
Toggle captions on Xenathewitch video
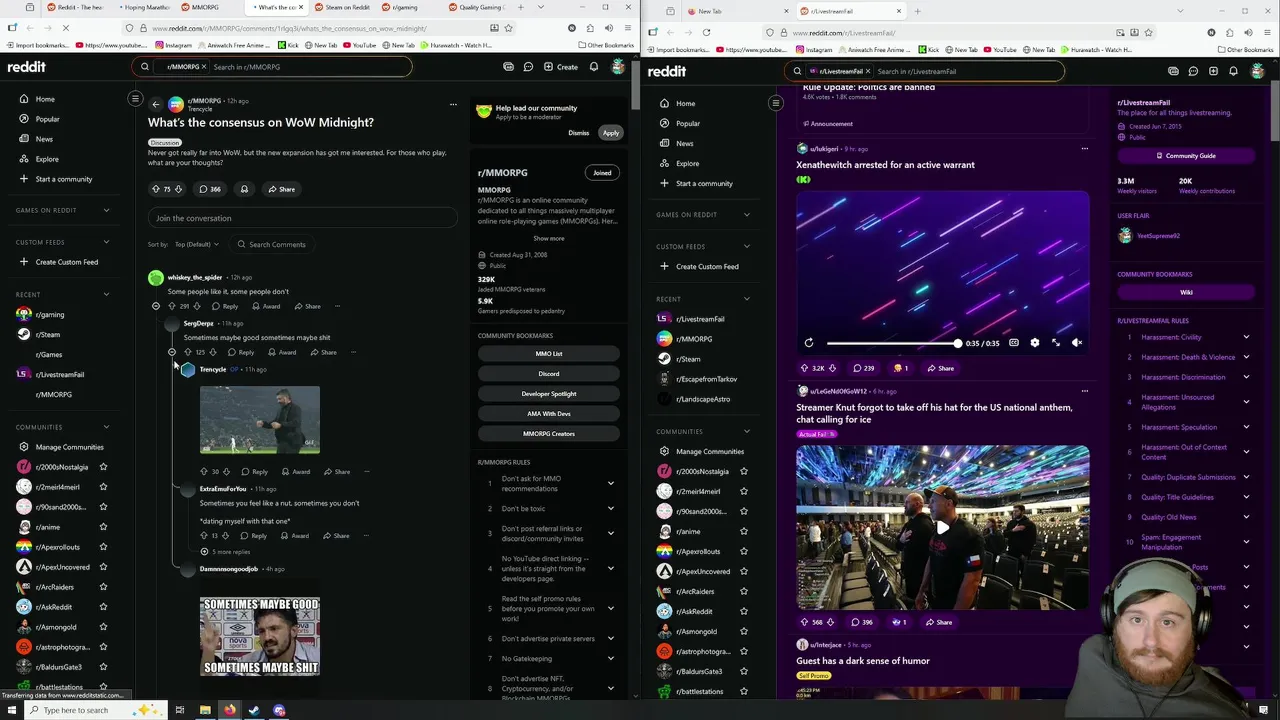pos(1014,343)
